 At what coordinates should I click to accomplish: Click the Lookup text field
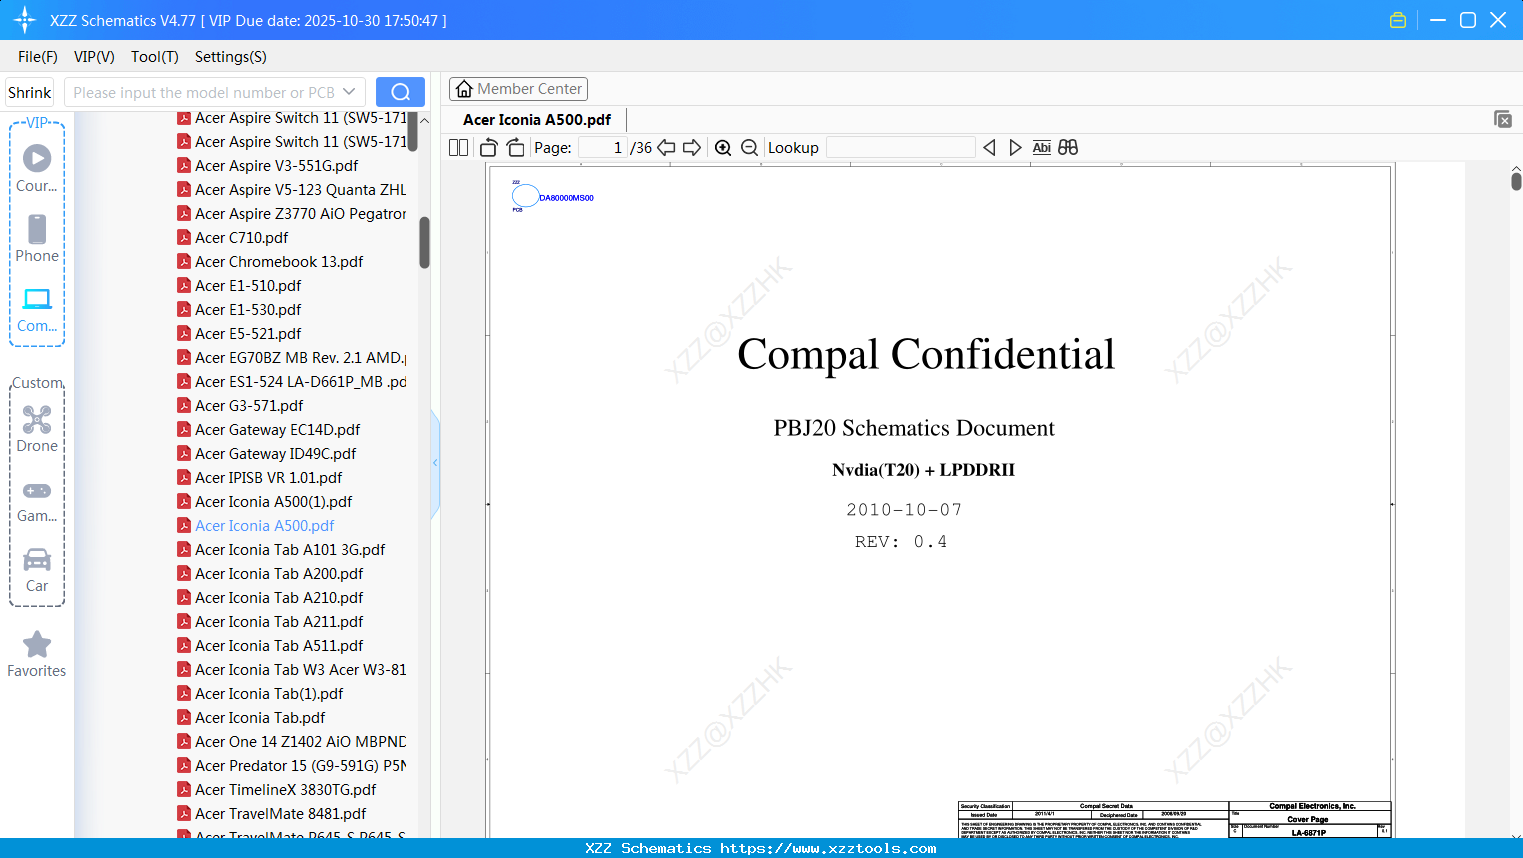point(901,148)
